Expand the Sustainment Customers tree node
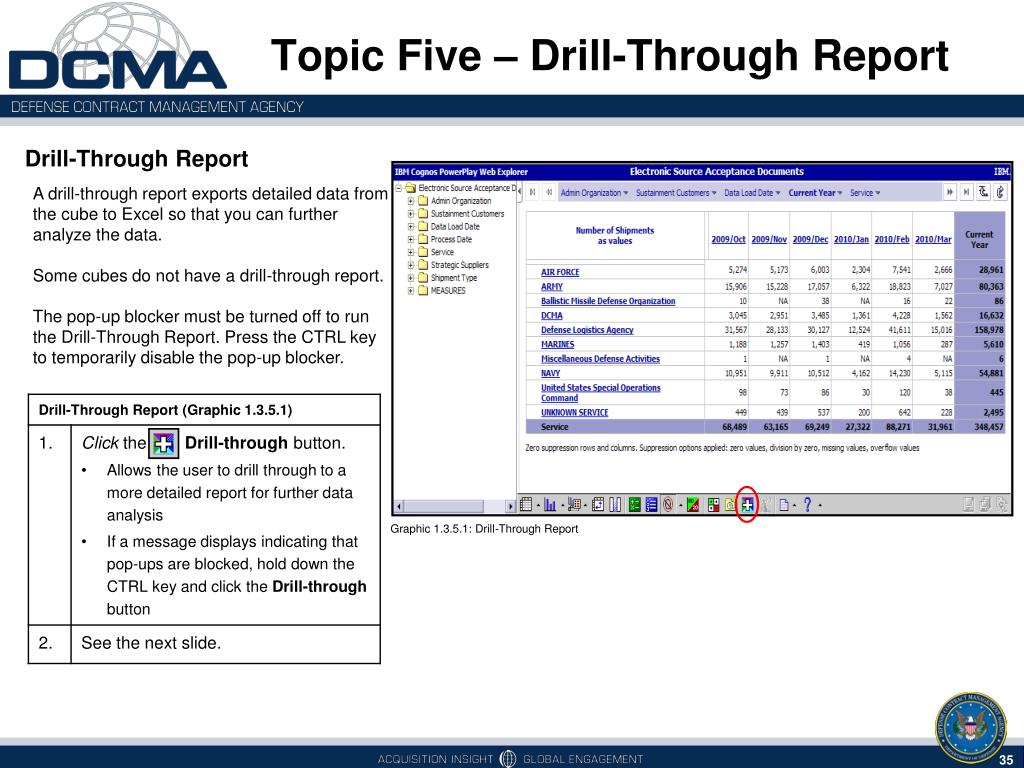The image size is (1024, 768). click(x=411, y=214)
